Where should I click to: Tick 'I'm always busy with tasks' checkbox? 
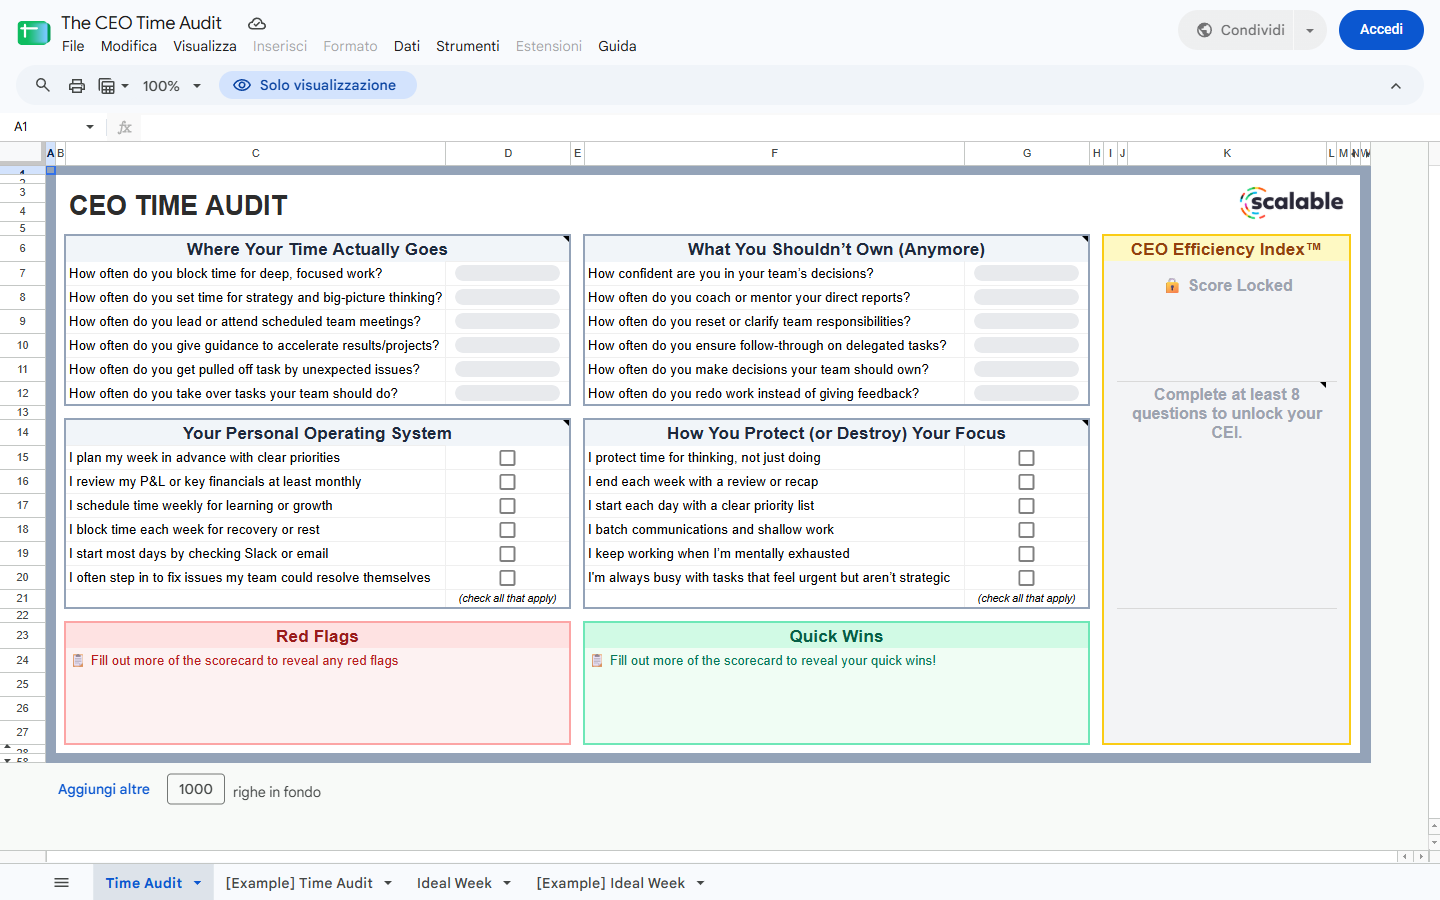1026,578
